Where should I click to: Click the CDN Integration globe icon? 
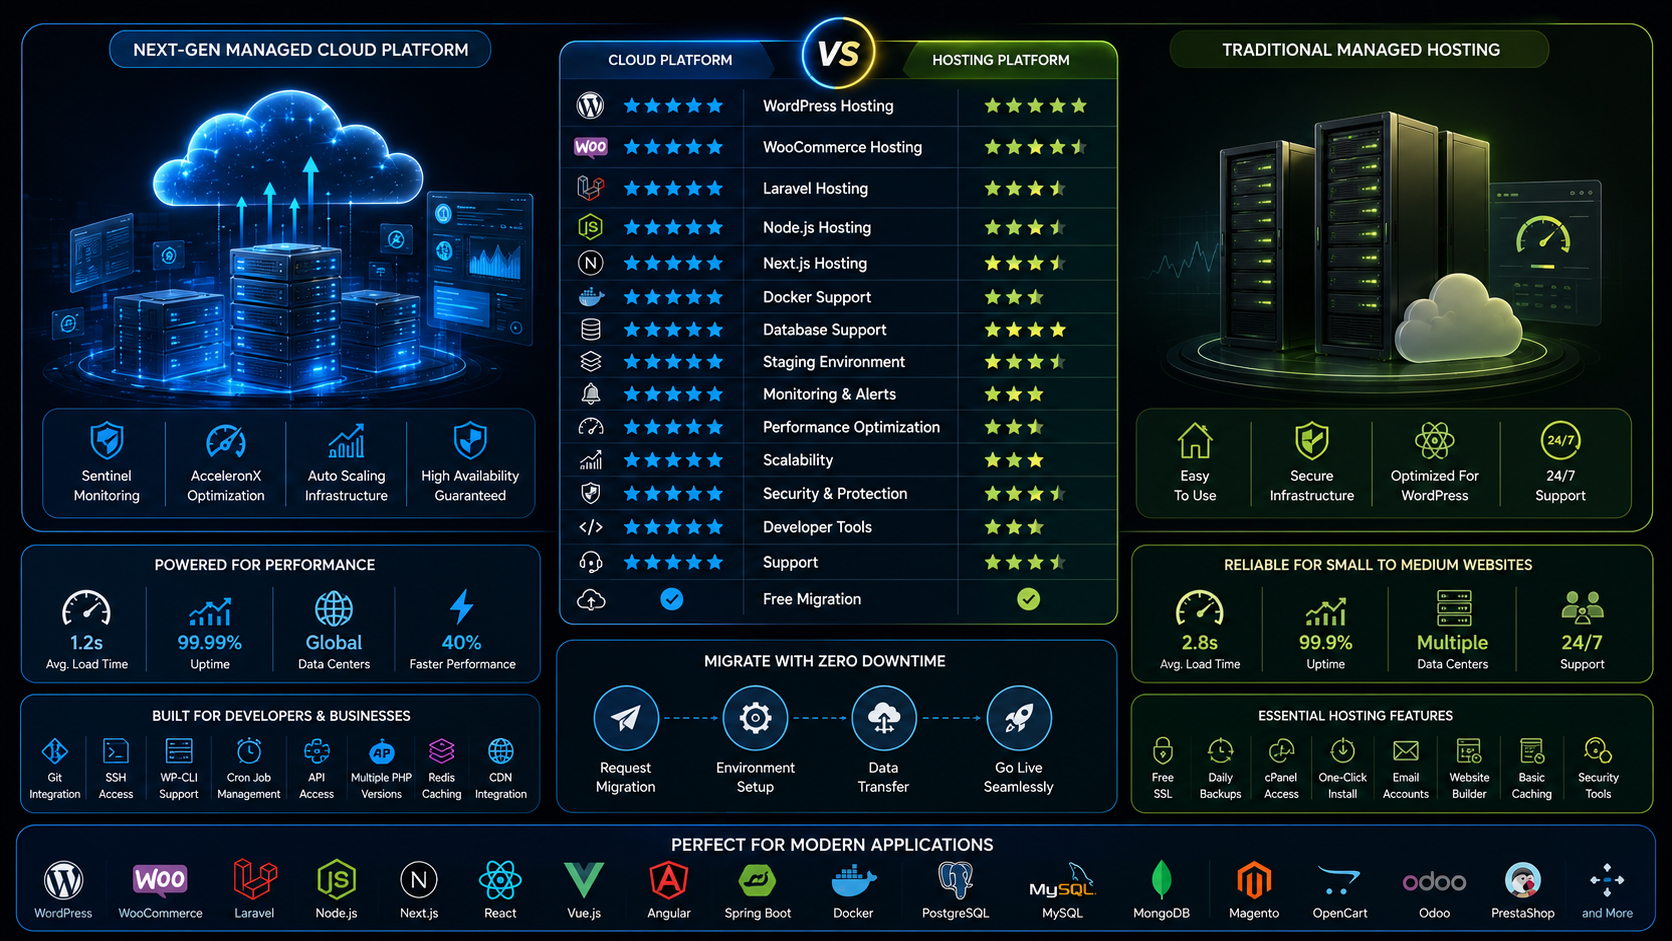[501, 750]
